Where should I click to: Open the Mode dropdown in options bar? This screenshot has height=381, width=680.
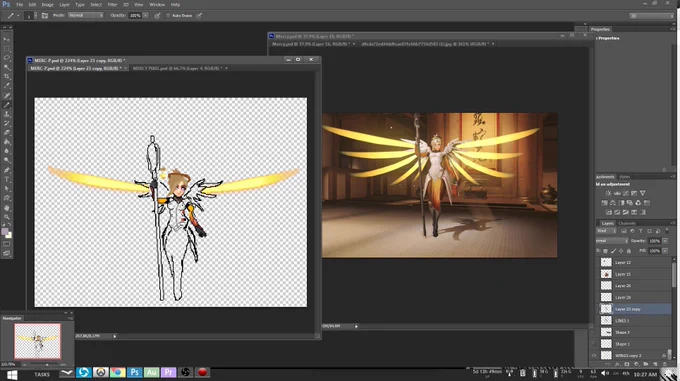85,16
